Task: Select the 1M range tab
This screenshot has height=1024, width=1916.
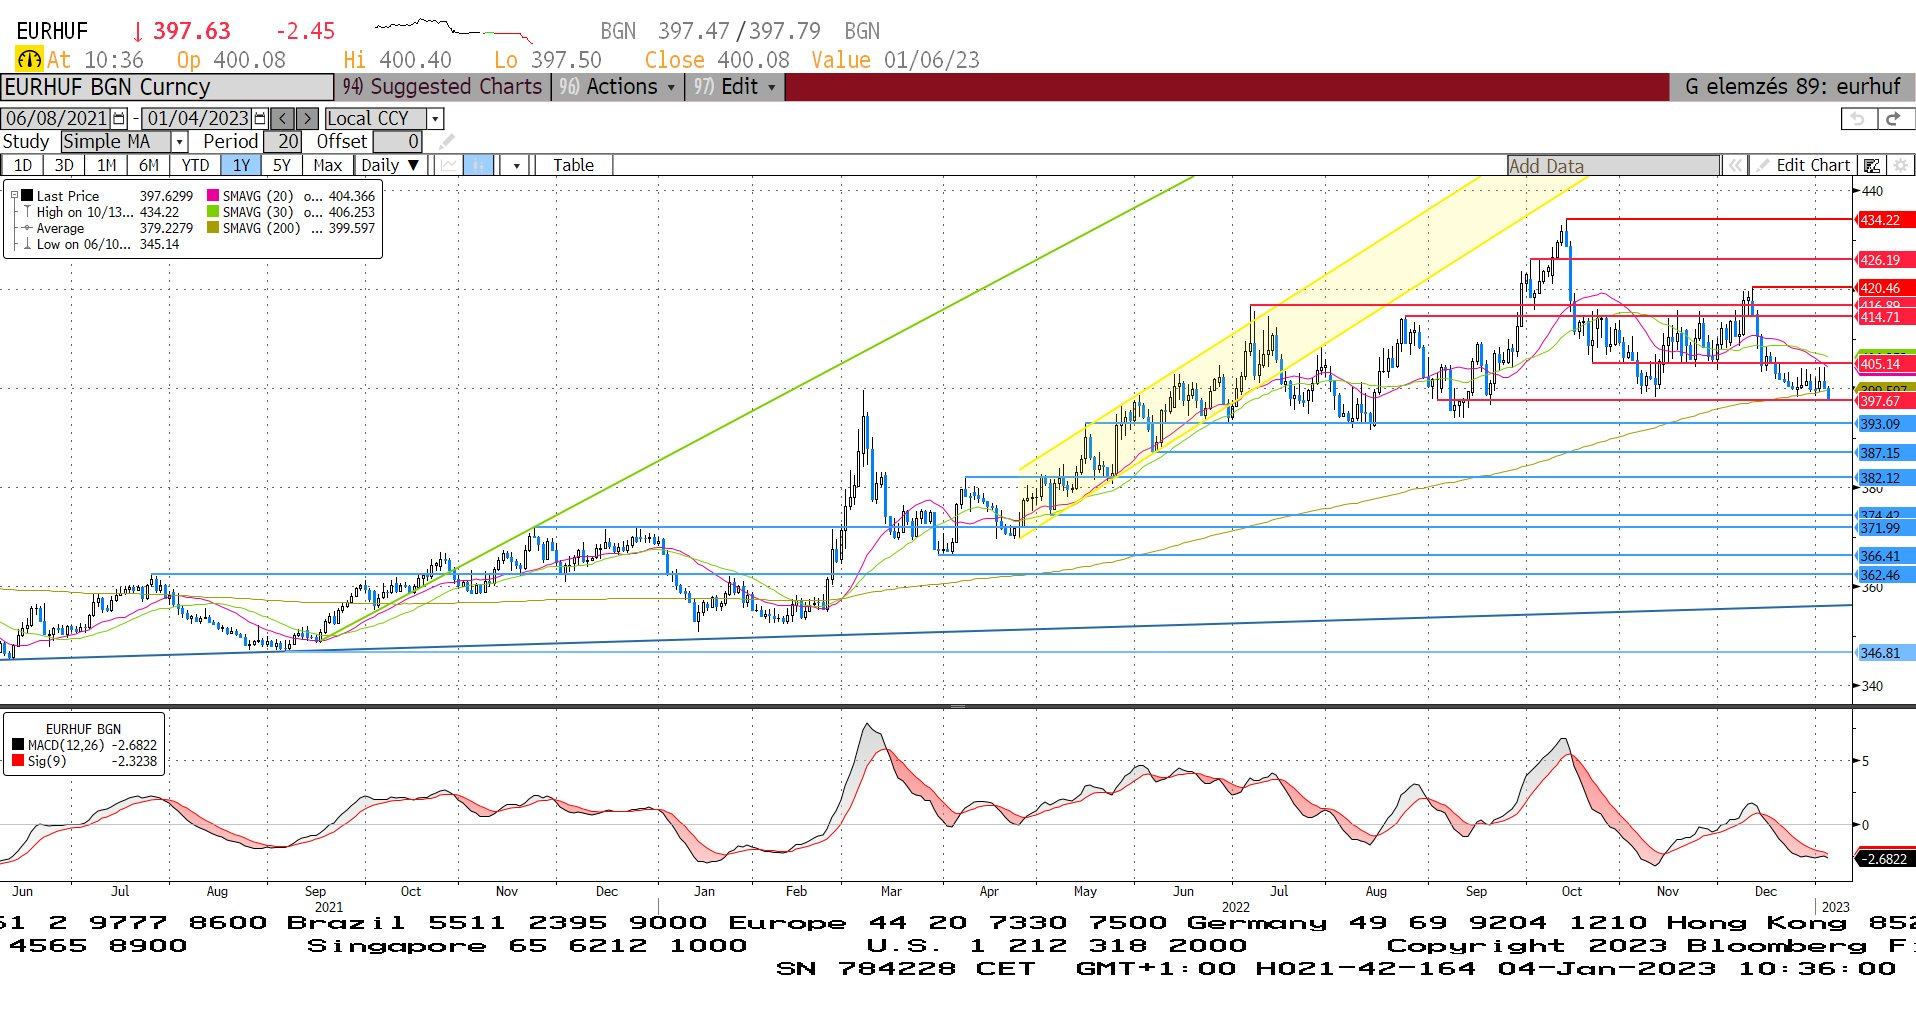Action: pos(106,165)
